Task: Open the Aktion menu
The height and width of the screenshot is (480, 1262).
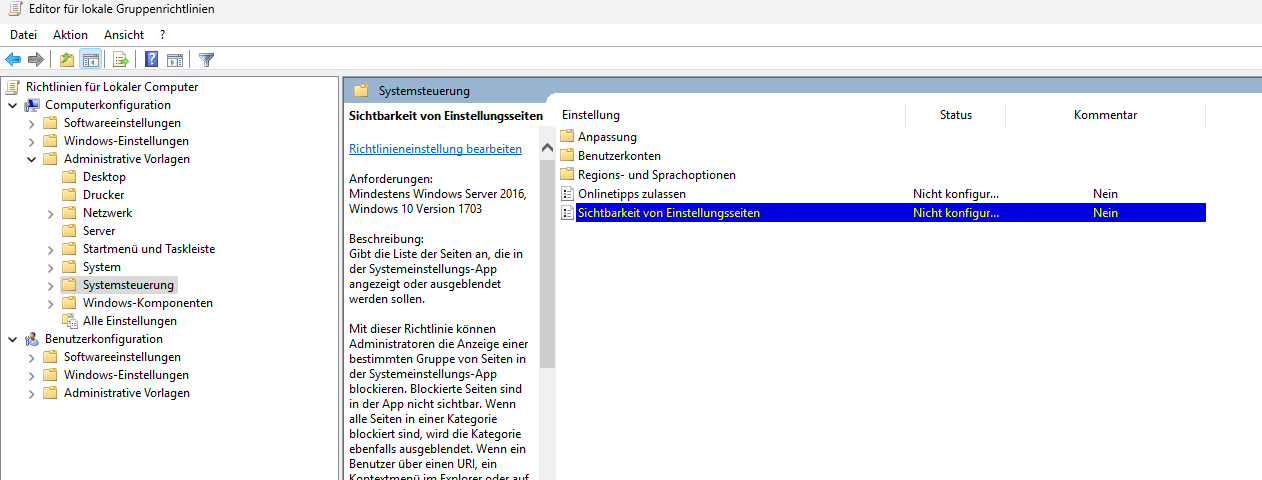Action: (x=70, y=35)
